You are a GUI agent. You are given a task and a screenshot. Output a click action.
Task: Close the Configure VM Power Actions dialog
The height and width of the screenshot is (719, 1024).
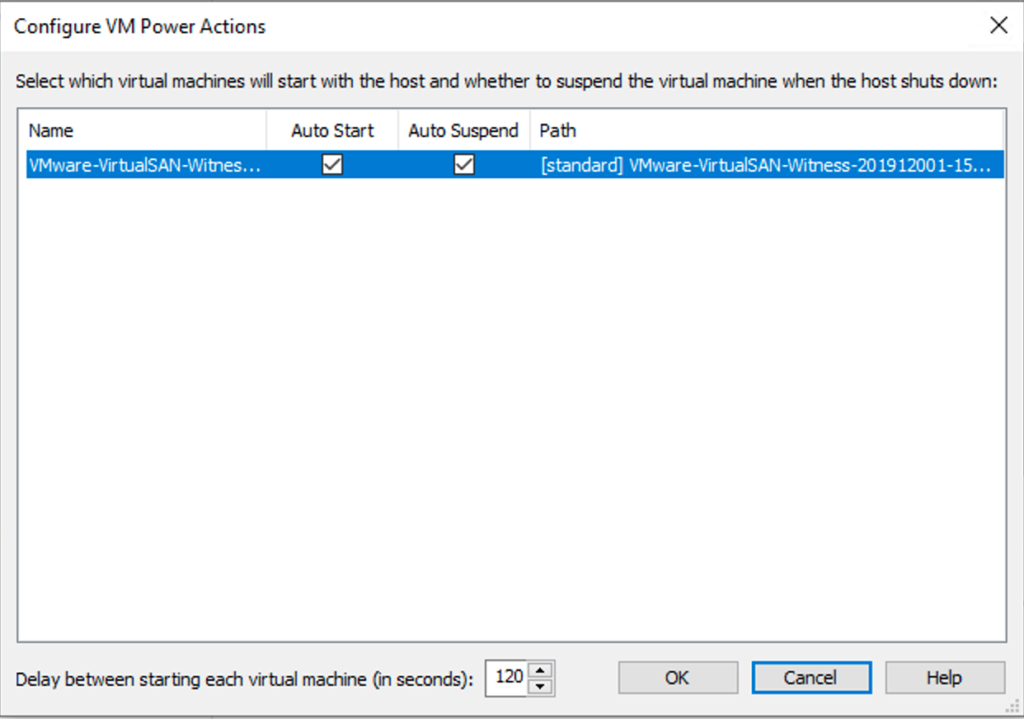[998, 26]
